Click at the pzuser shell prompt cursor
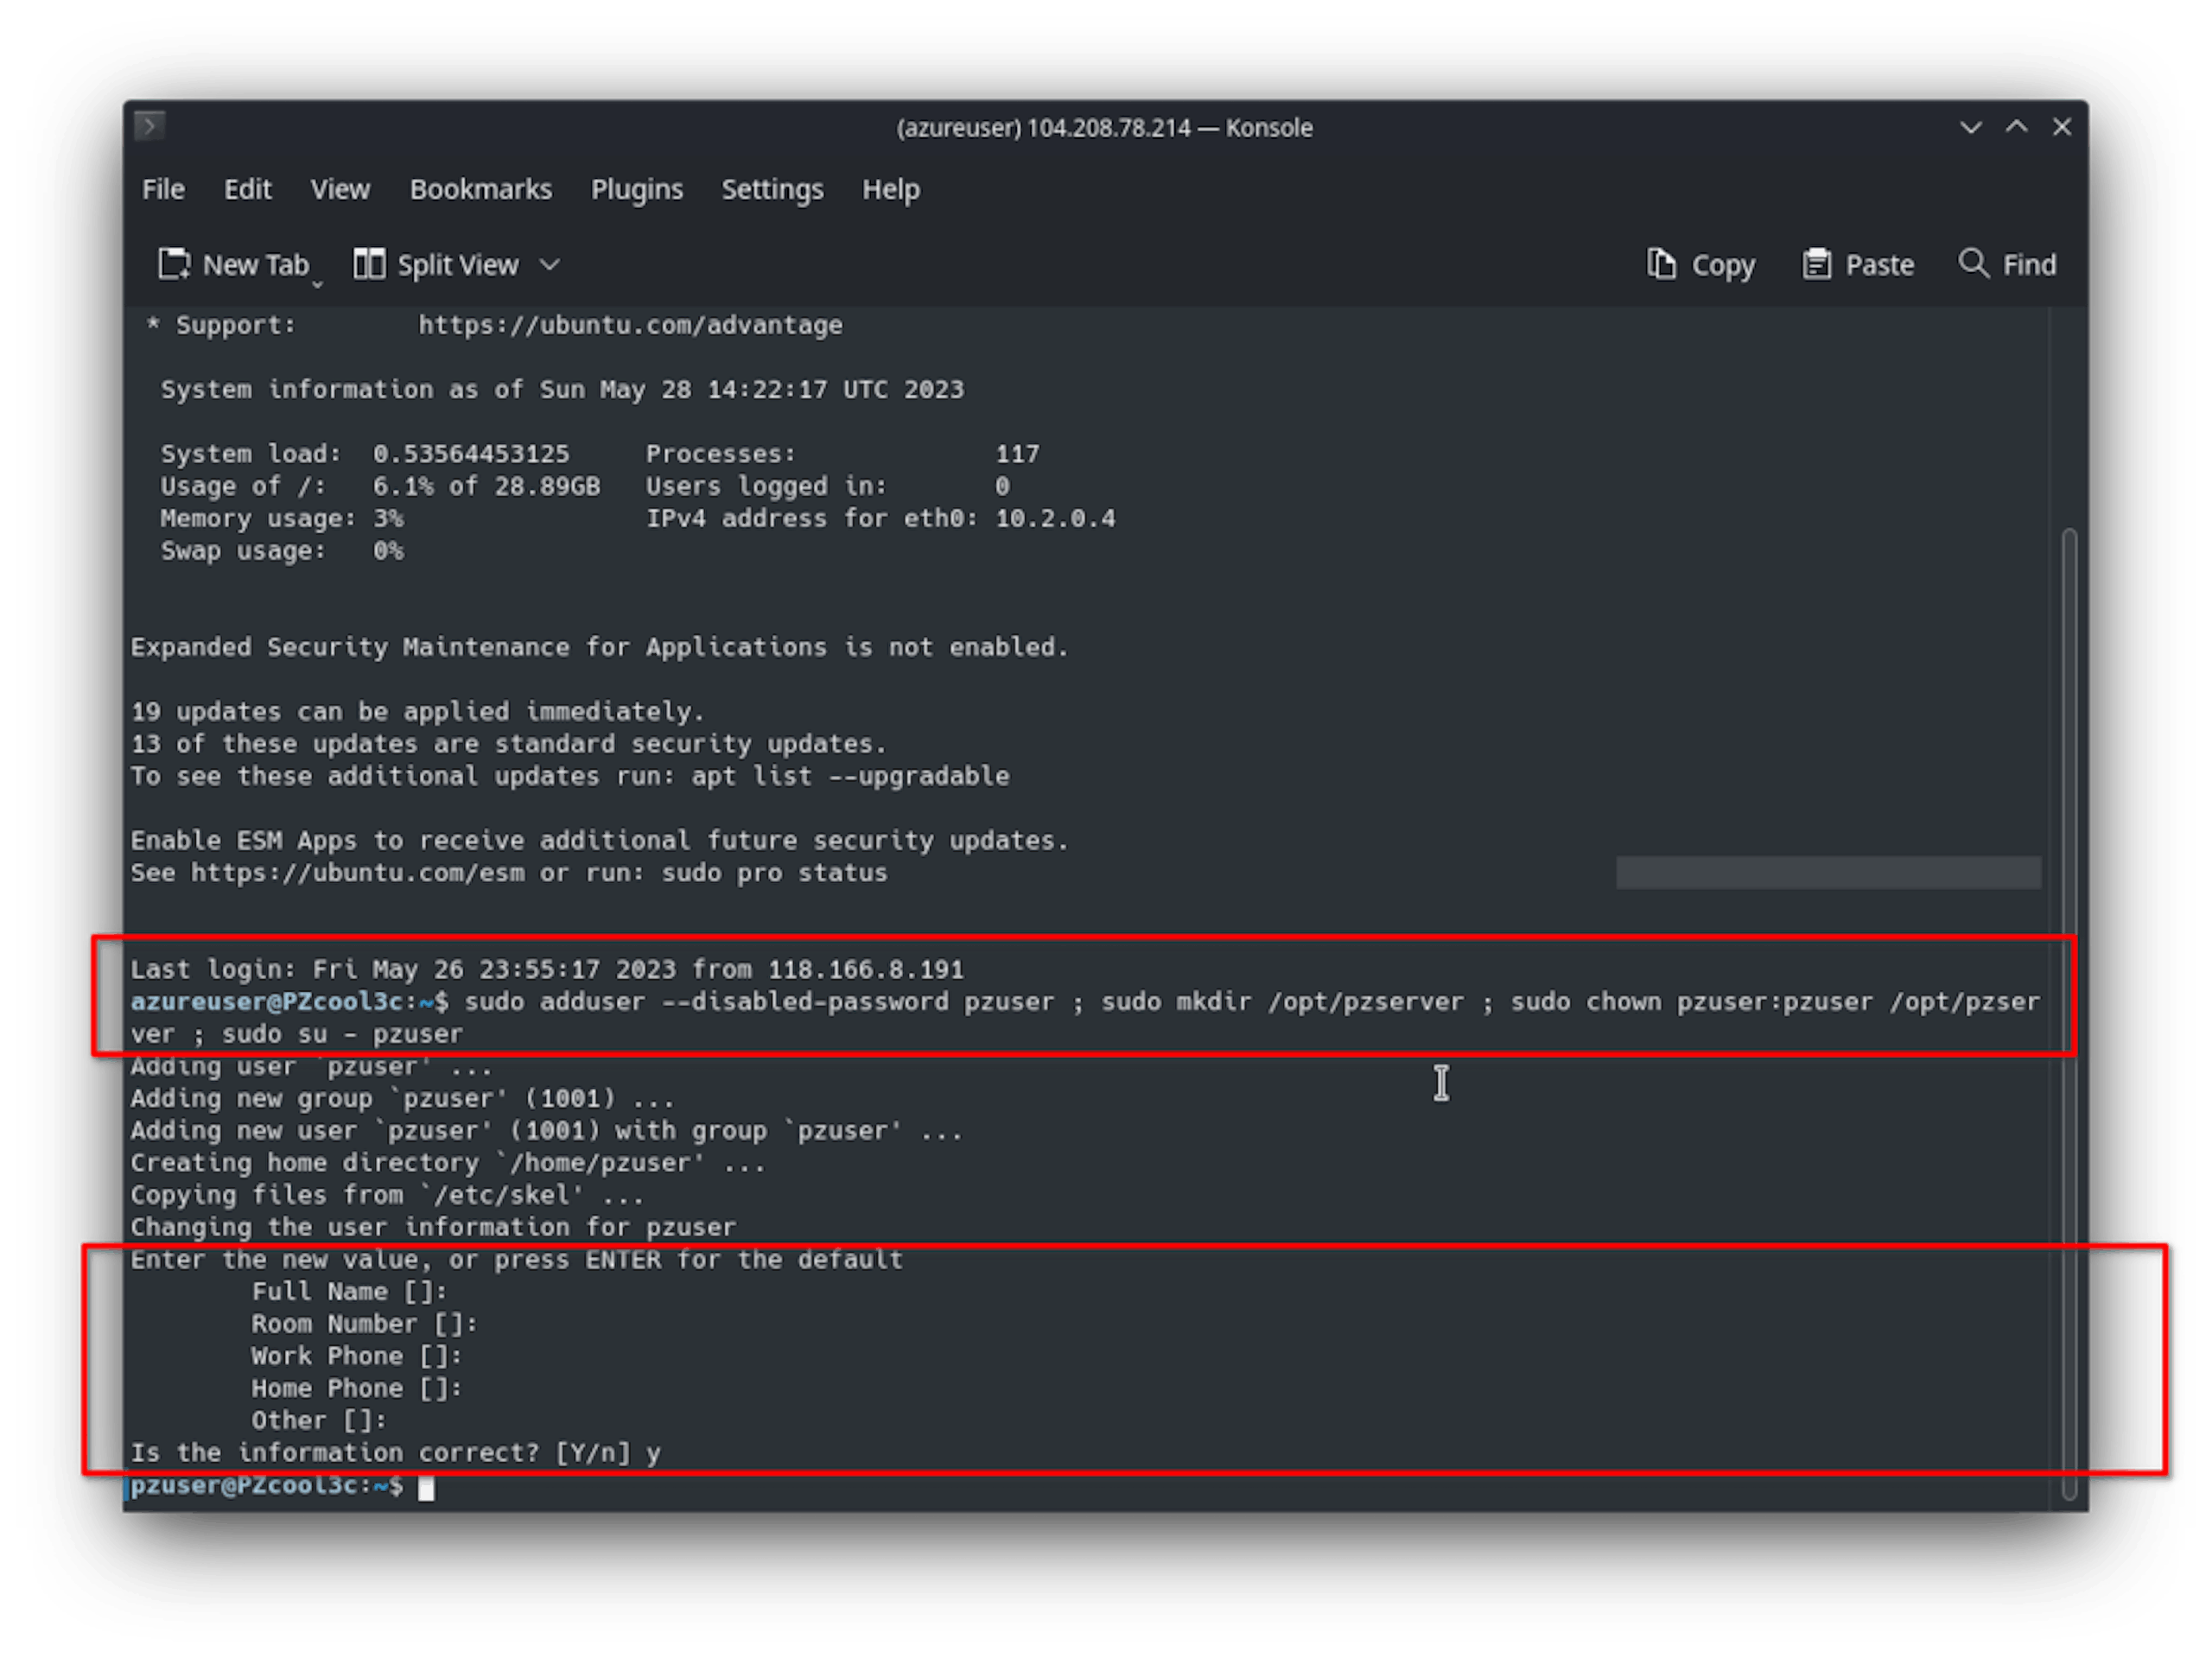Image resolution: width=2212 pixels, height=1658 pixels. point(426,1487)
